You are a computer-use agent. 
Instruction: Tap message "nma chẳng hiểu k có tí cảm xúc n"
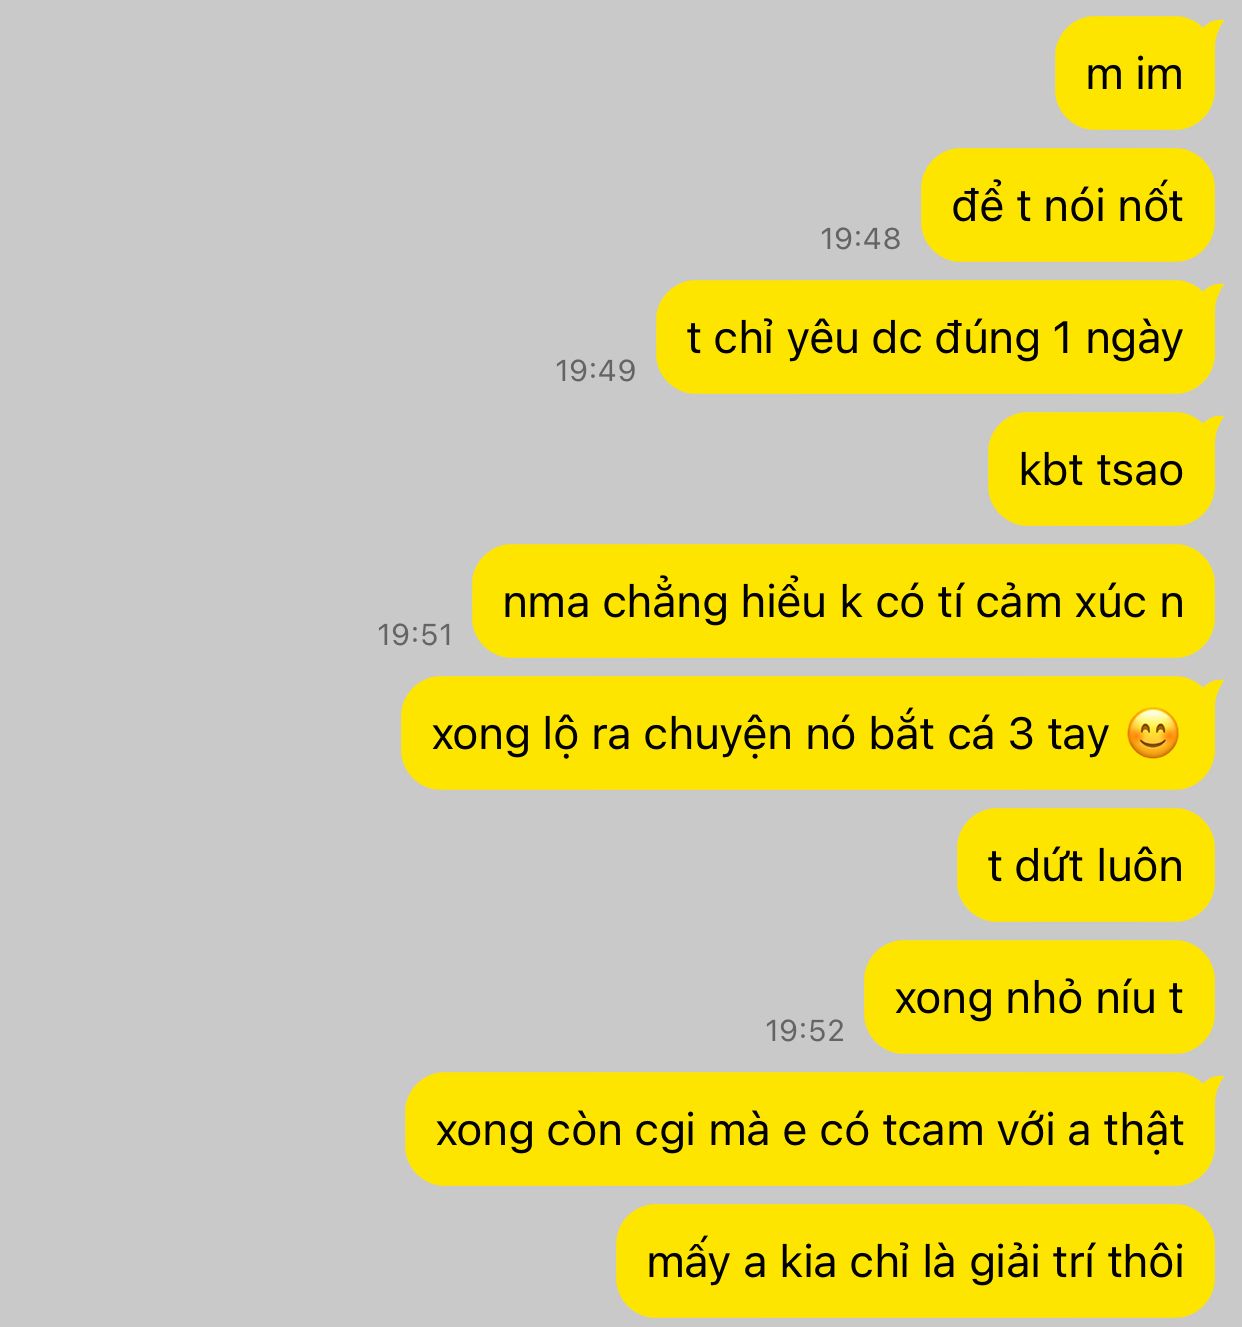[843, 601]
